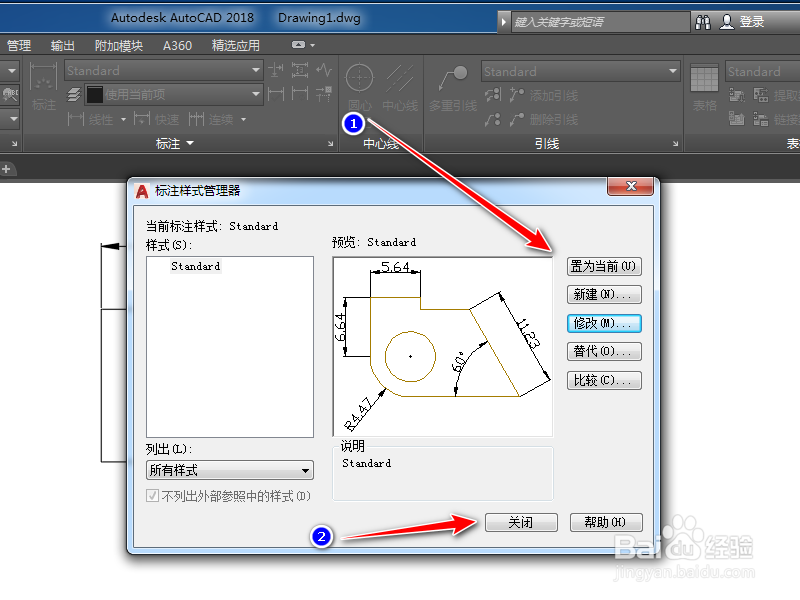
Task: Click the dimension Inspect icon with checkmark
Action: (x=276, y=94)
